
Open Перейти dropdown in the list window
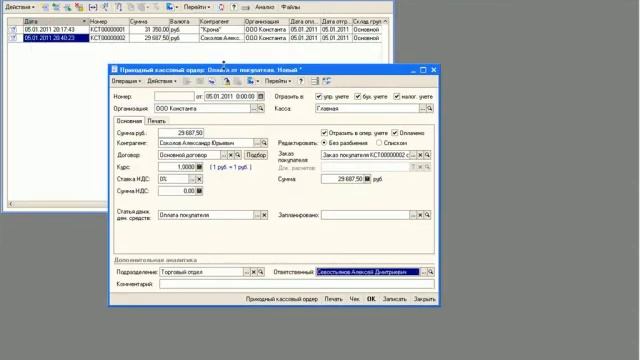click(x=197, y=7)
